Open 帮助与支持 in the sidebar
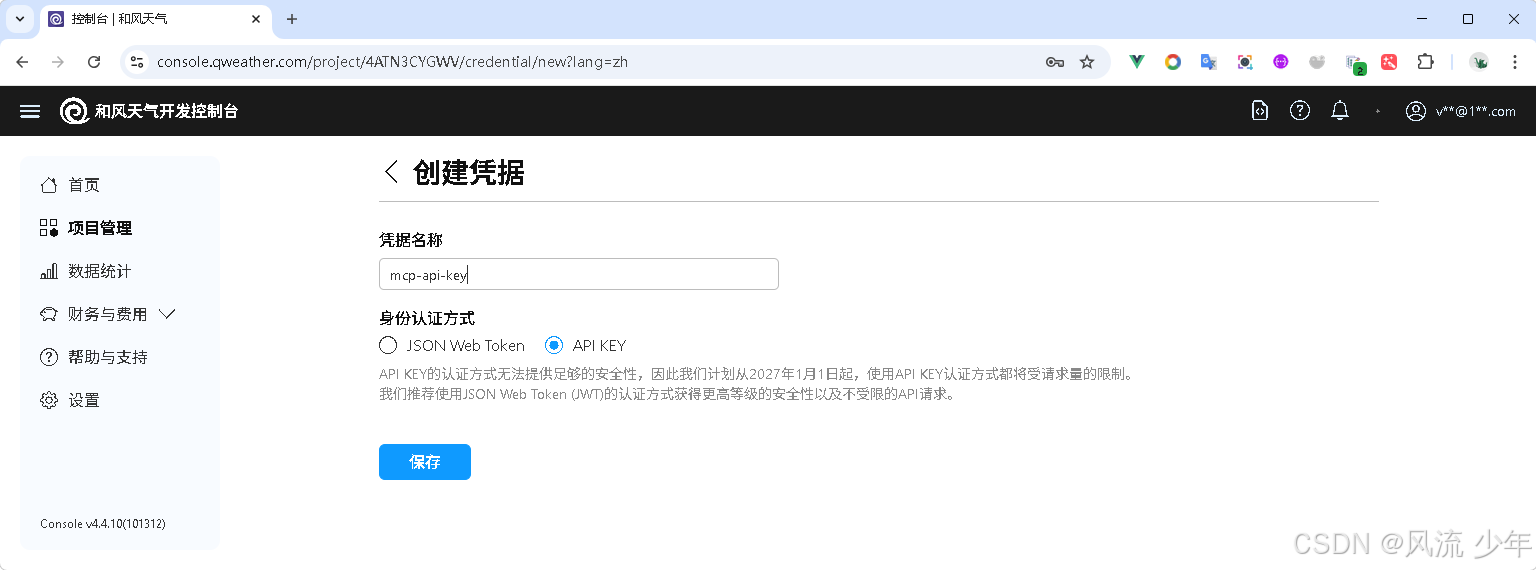1536x570 pixels. (x=93, y=357)
